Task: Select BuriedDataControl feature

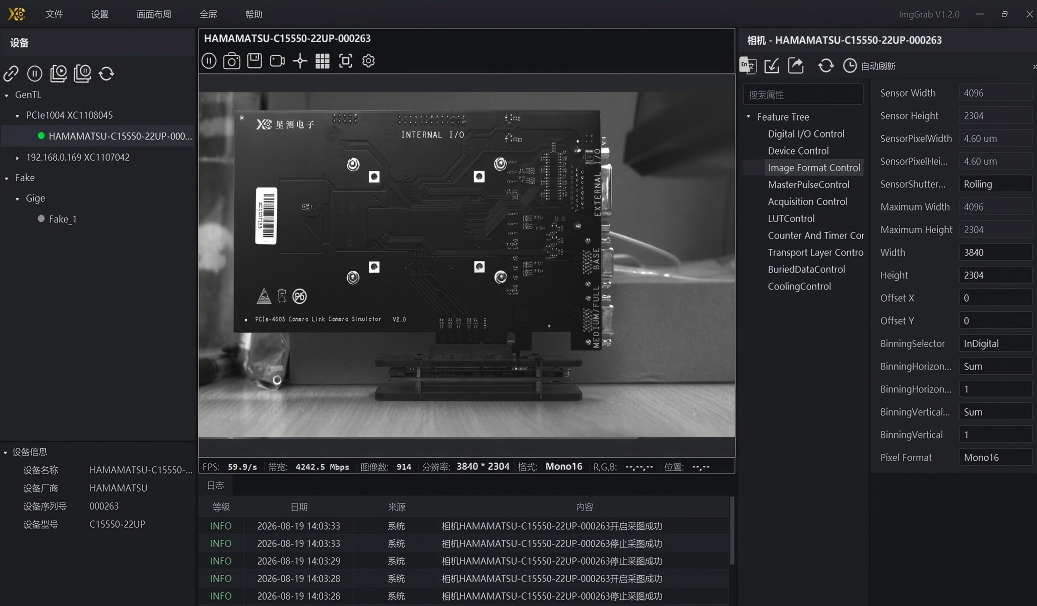Action: point(806,269)
